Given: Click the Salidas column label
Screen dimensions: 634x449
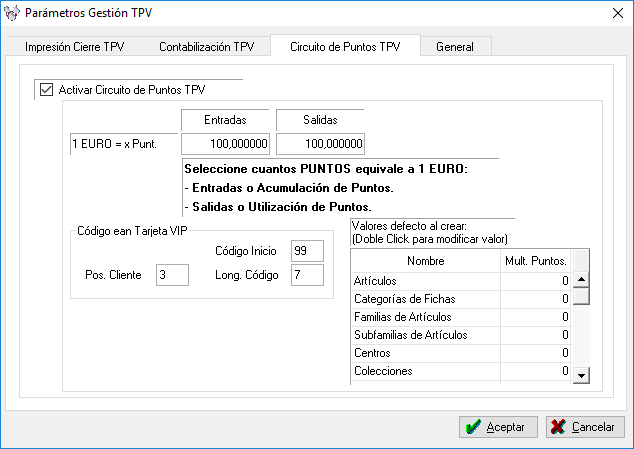Looking at the screenshot, I should (320, 120).
